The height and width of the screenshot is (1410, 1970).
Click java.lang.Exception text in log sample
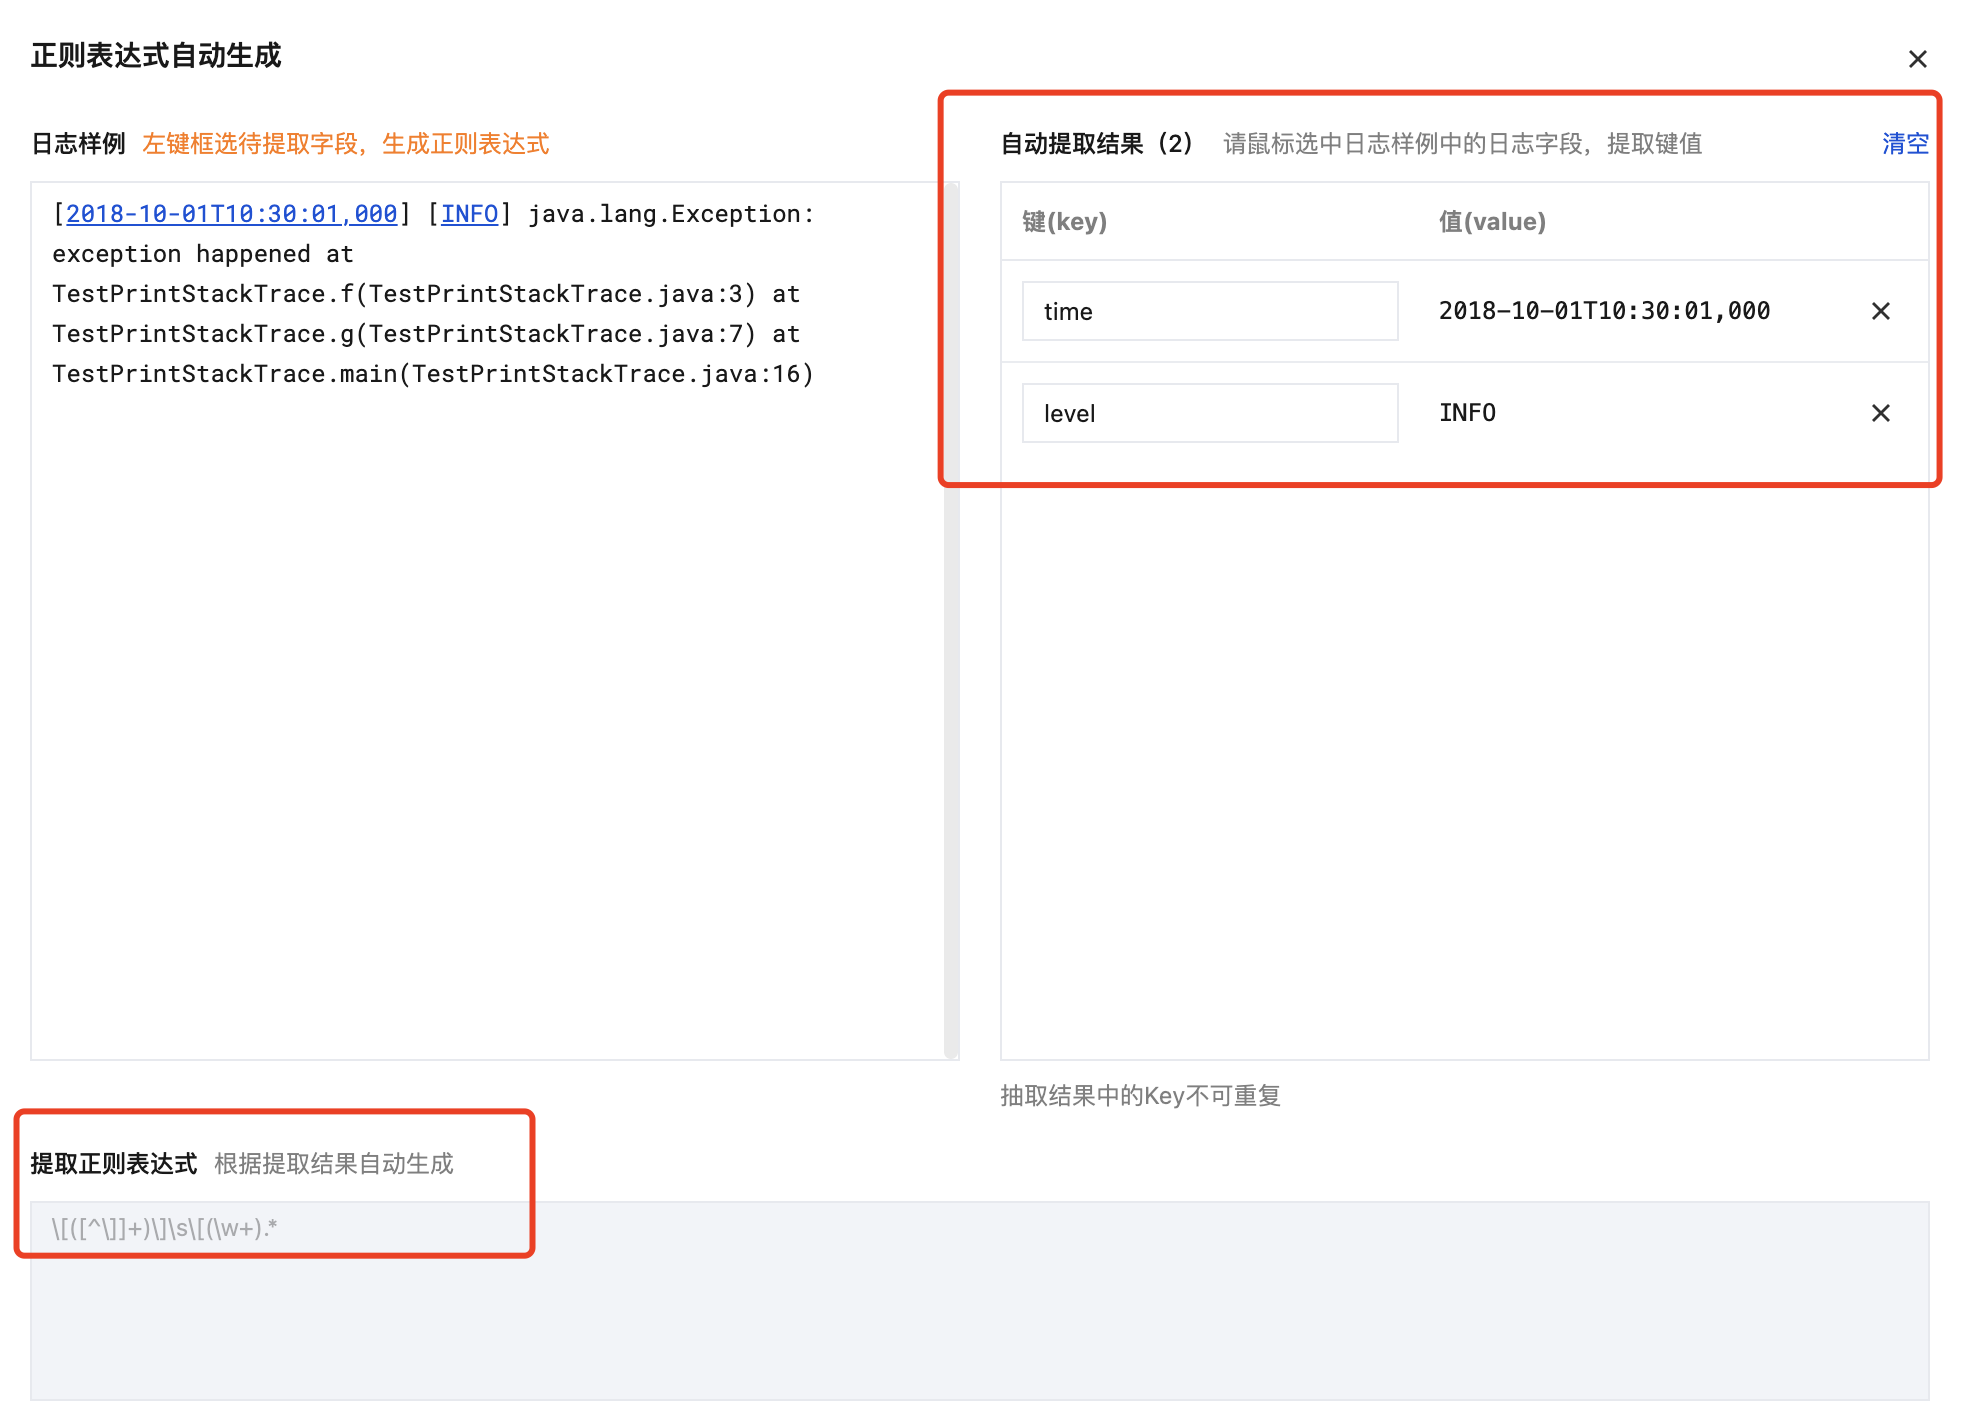(x=670, y=214)
